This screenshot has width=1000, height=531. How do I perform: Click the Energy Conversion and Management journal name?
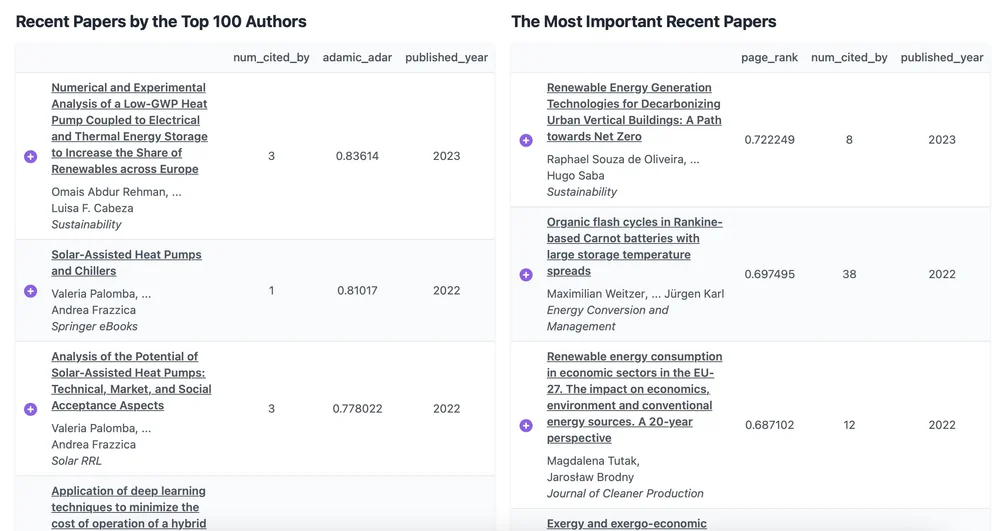607,318
